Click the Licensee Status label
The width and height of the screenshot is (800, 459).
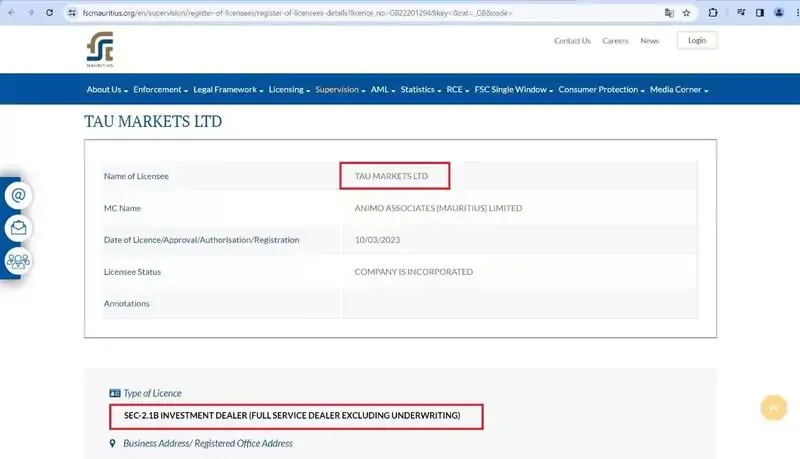[132, 272]
